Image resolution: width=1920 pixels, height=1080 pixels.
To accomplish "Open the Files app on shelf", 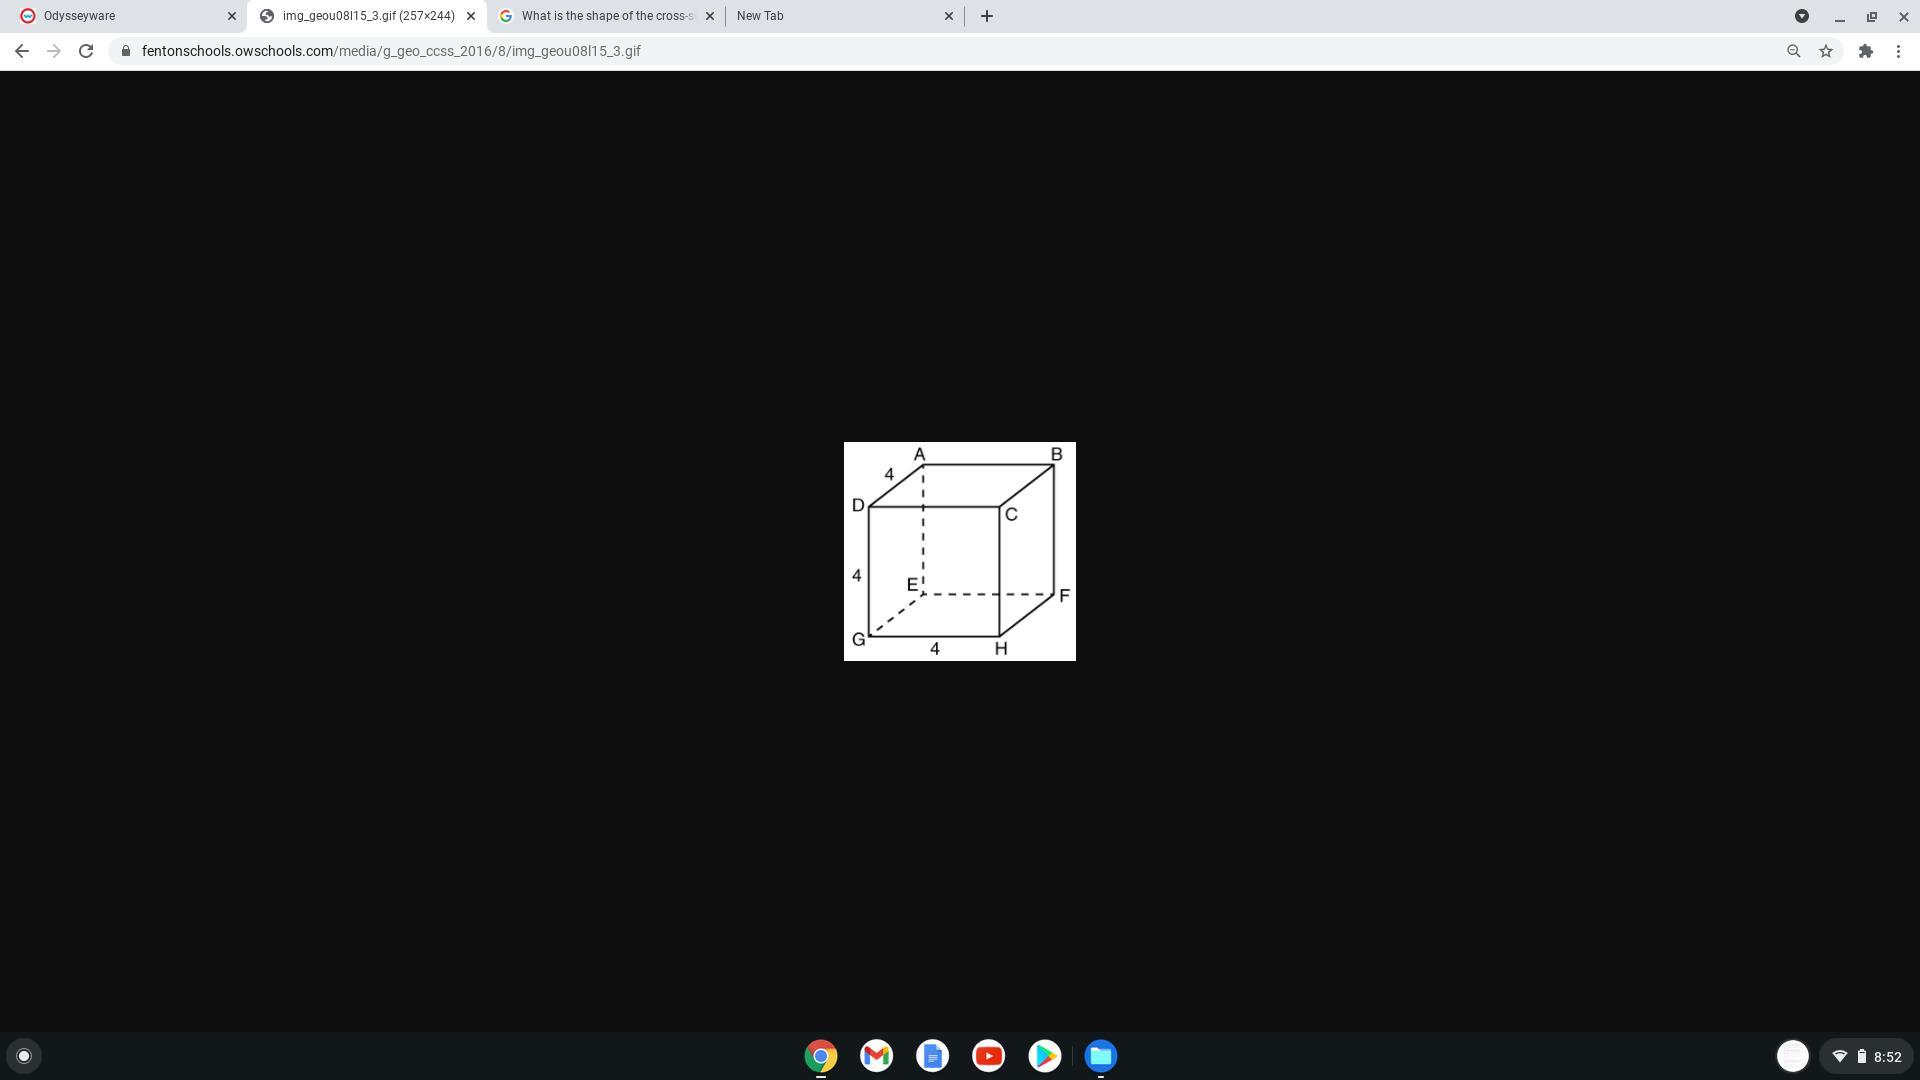I will tap(1100, 1056).
